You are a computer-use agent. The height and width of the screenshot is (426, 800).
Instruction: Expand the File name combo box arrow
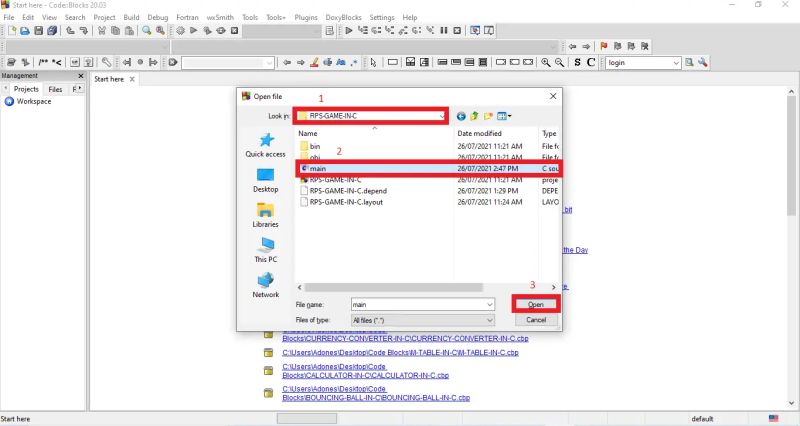(x=490, y=305)
